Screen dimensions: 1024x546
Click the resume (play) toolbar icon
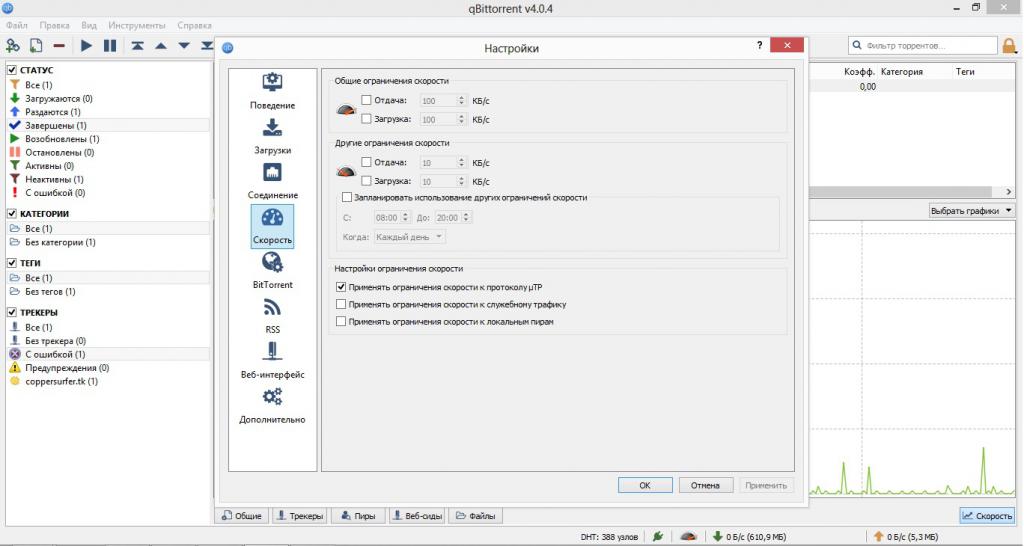click(x=86, y=46)
